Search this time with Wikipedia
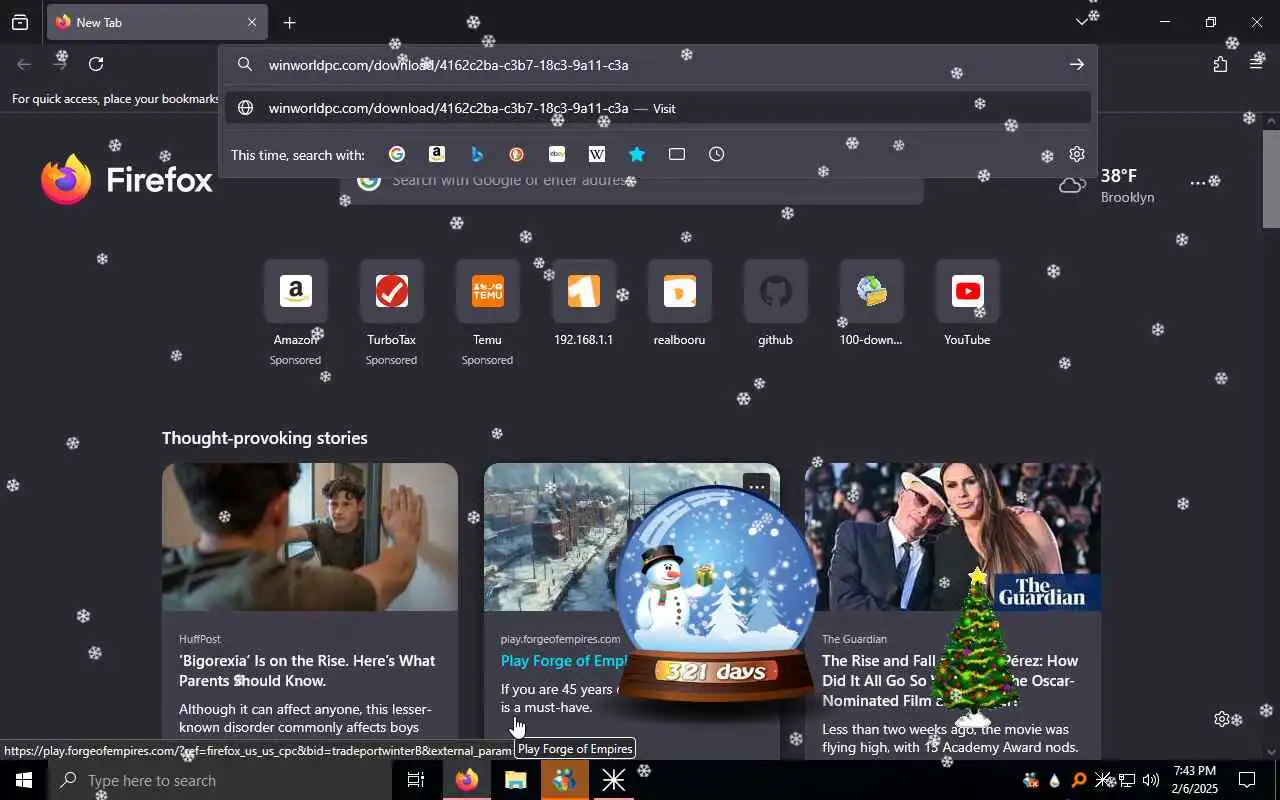This screenshot has height=800, width=1280. point(597,154)
